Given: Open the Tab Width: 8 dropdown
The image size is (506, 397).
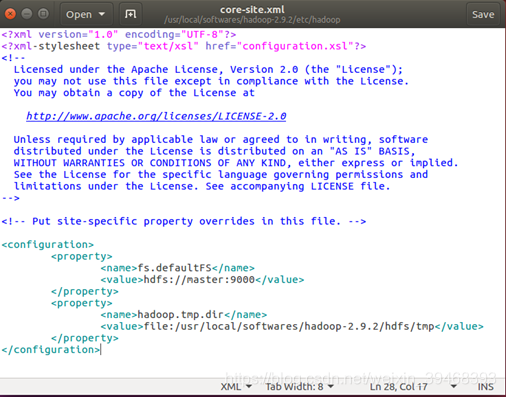Looking at the screenshot, I should click(299, 387).
